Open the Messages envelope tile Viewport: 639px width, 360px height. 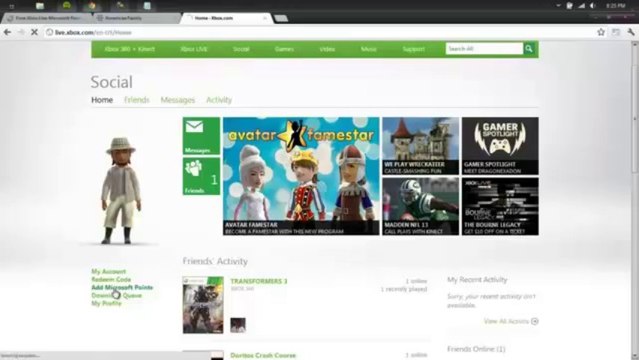pos(201,136)
